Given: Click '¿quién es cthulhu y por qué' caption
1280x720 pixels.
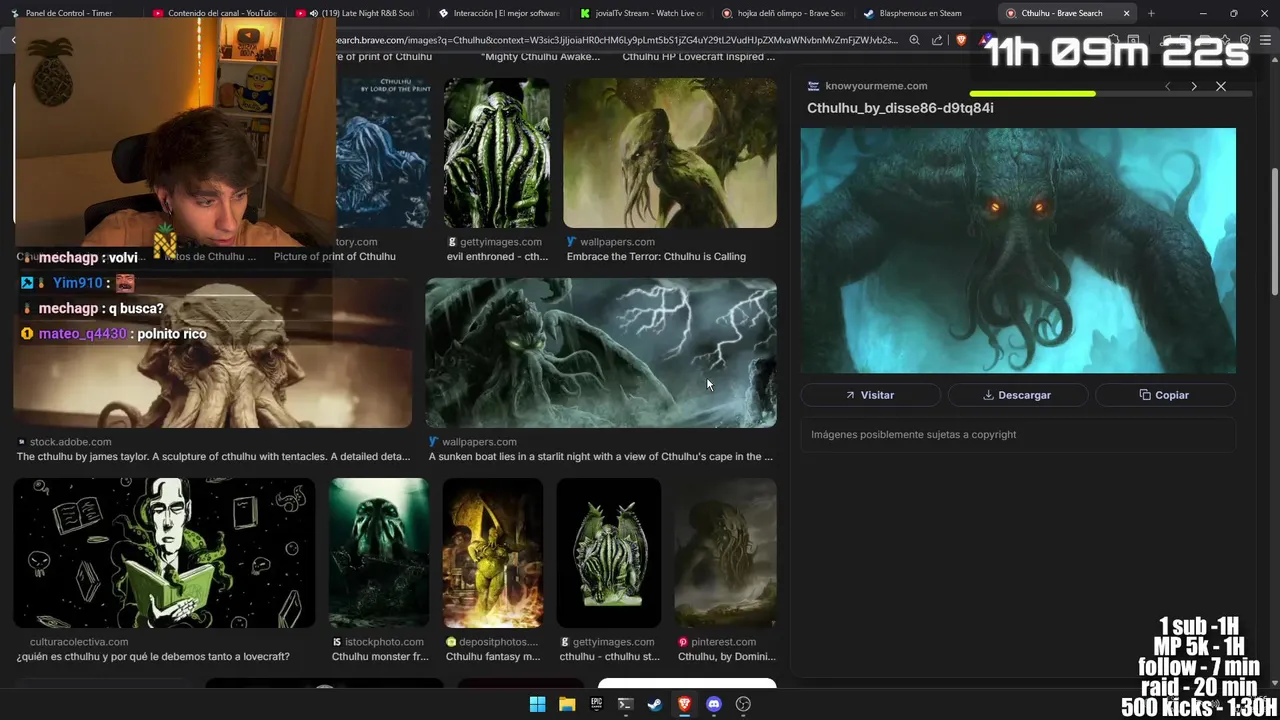Looking at the screenshot, I should (x=153, y=657).
